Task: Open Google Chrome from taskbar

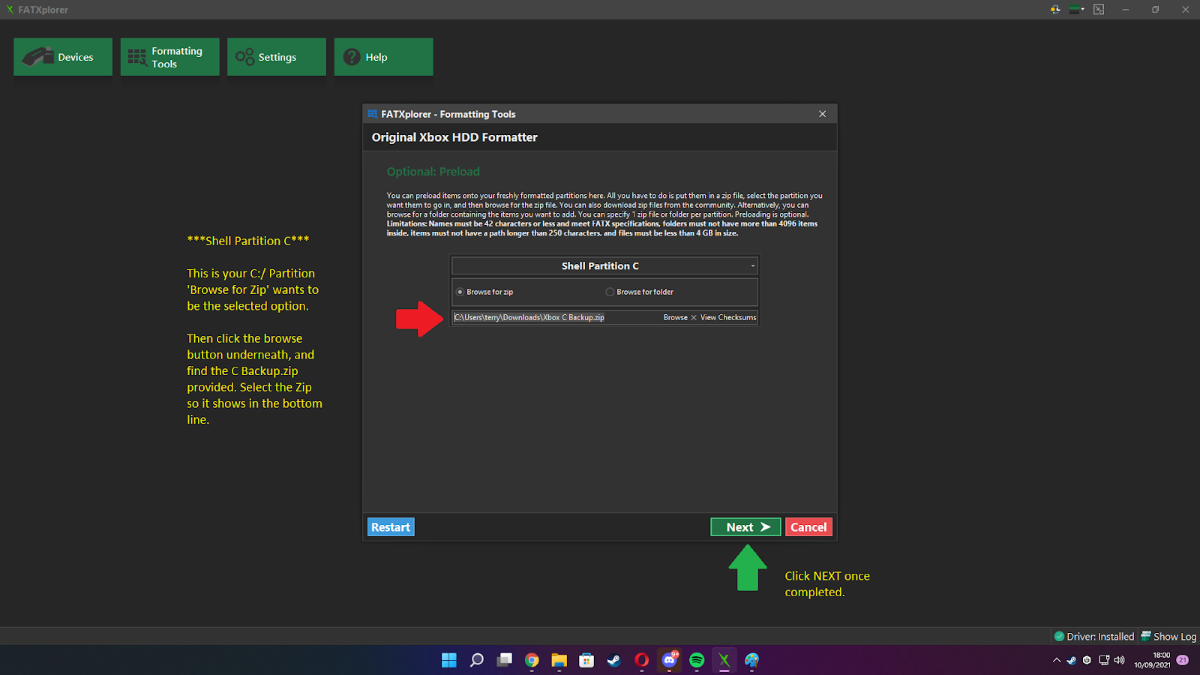Action: (x=532, y=660)
